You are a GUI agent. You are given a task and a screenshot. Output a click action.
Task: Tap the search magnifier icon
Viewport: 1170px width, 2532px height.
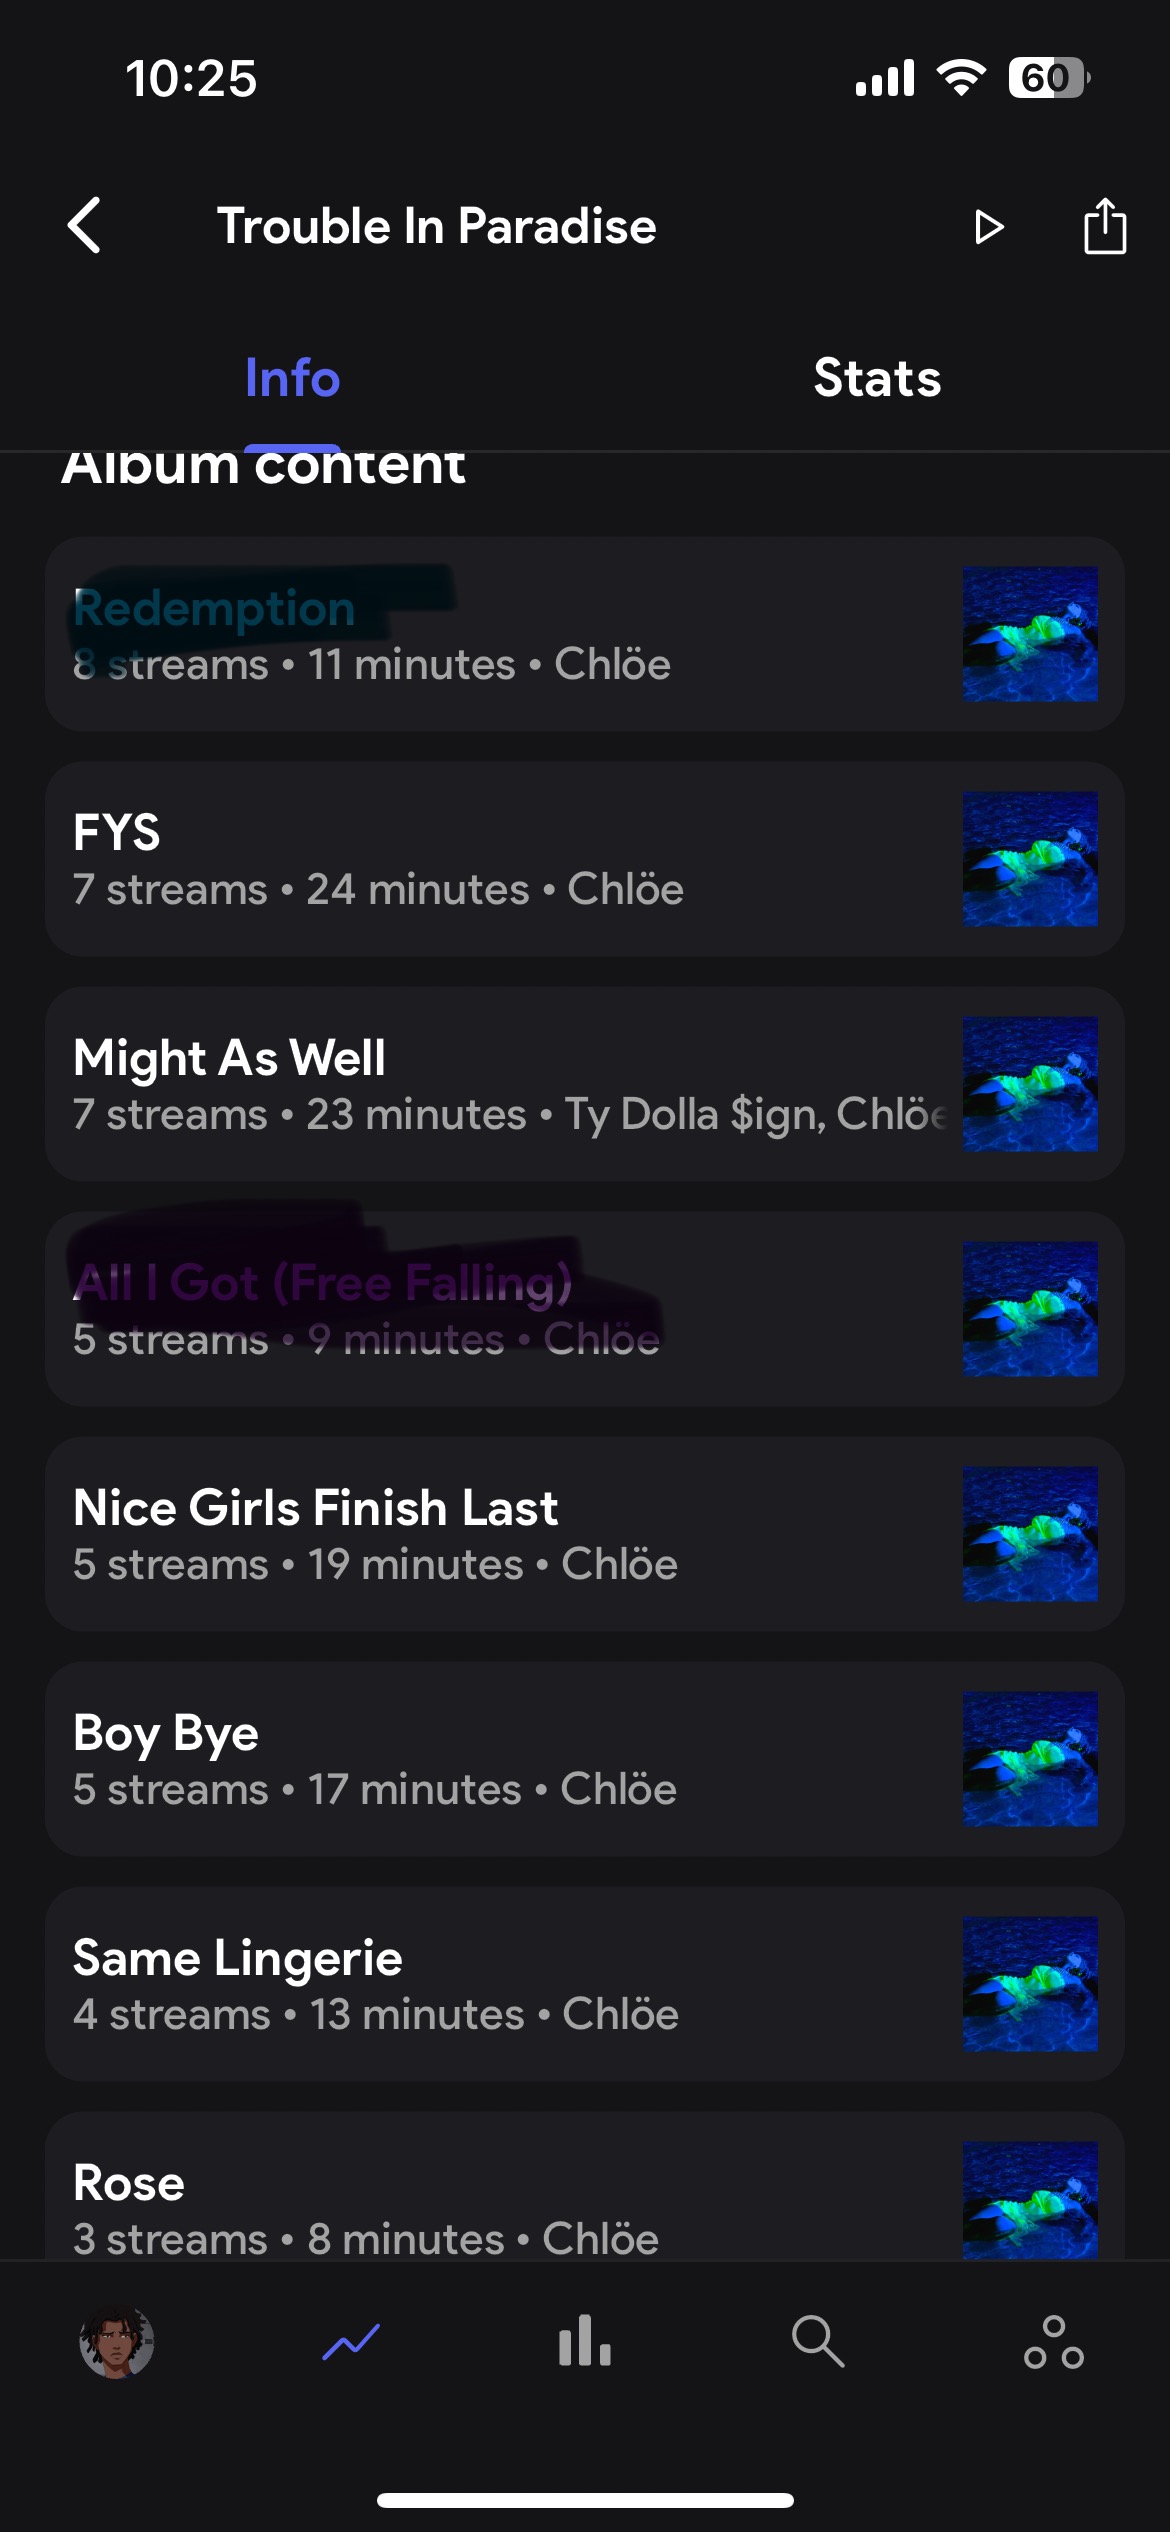click(818, 2342)
